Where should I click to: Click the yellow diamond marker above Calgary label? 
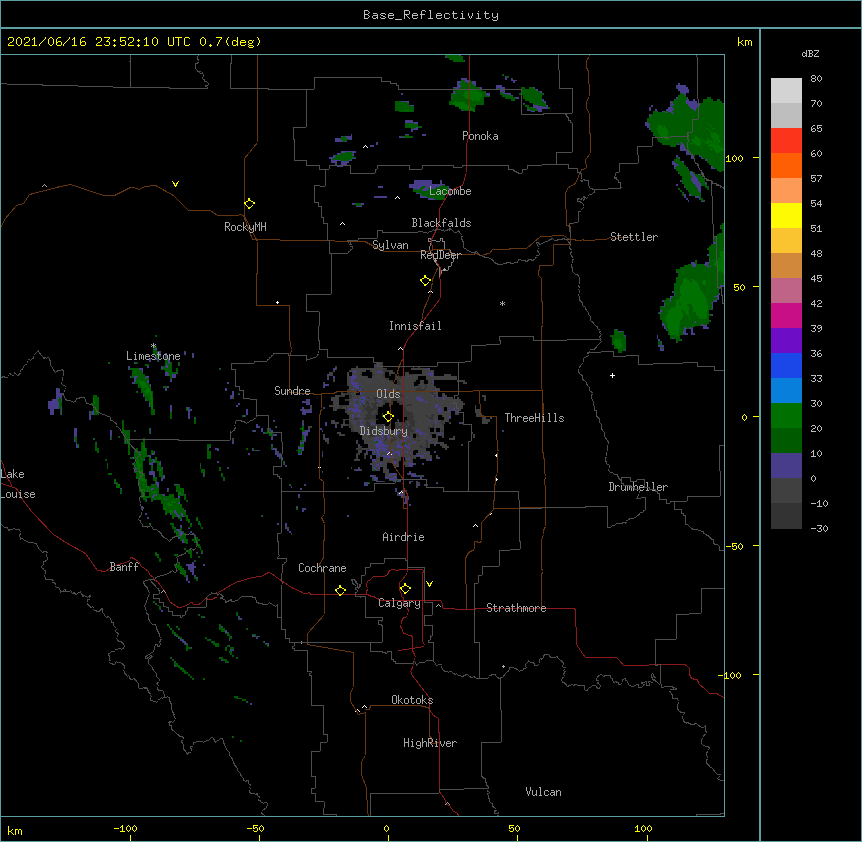(x=405, y=589)
